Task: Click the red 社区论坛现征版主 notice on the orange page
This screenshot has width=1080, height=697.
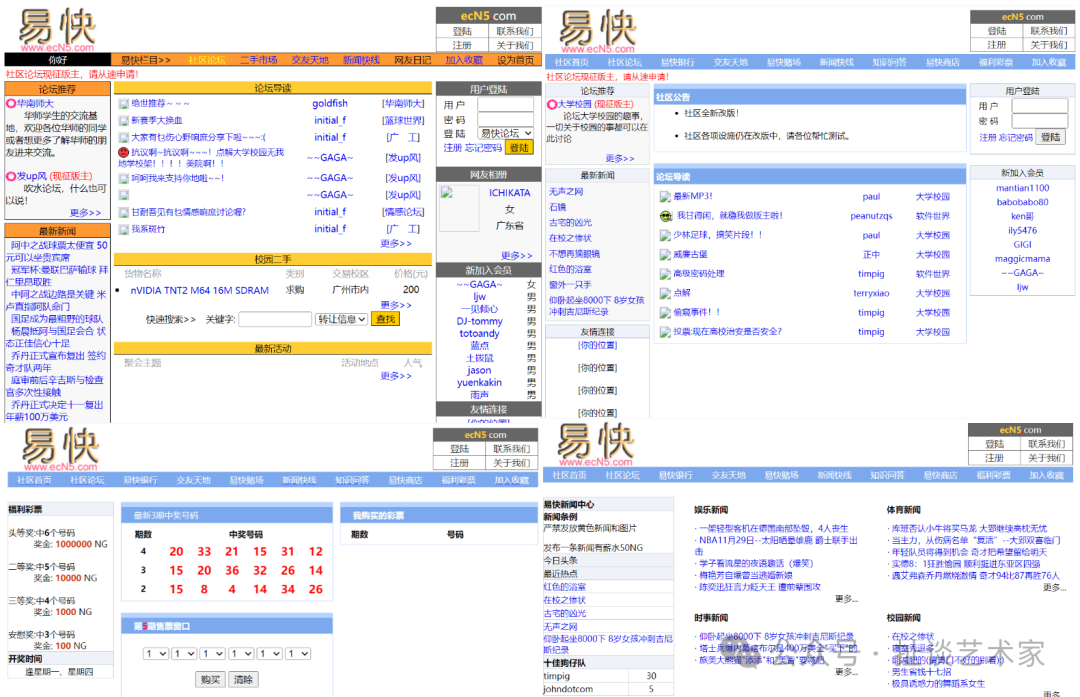Action: 72,74
